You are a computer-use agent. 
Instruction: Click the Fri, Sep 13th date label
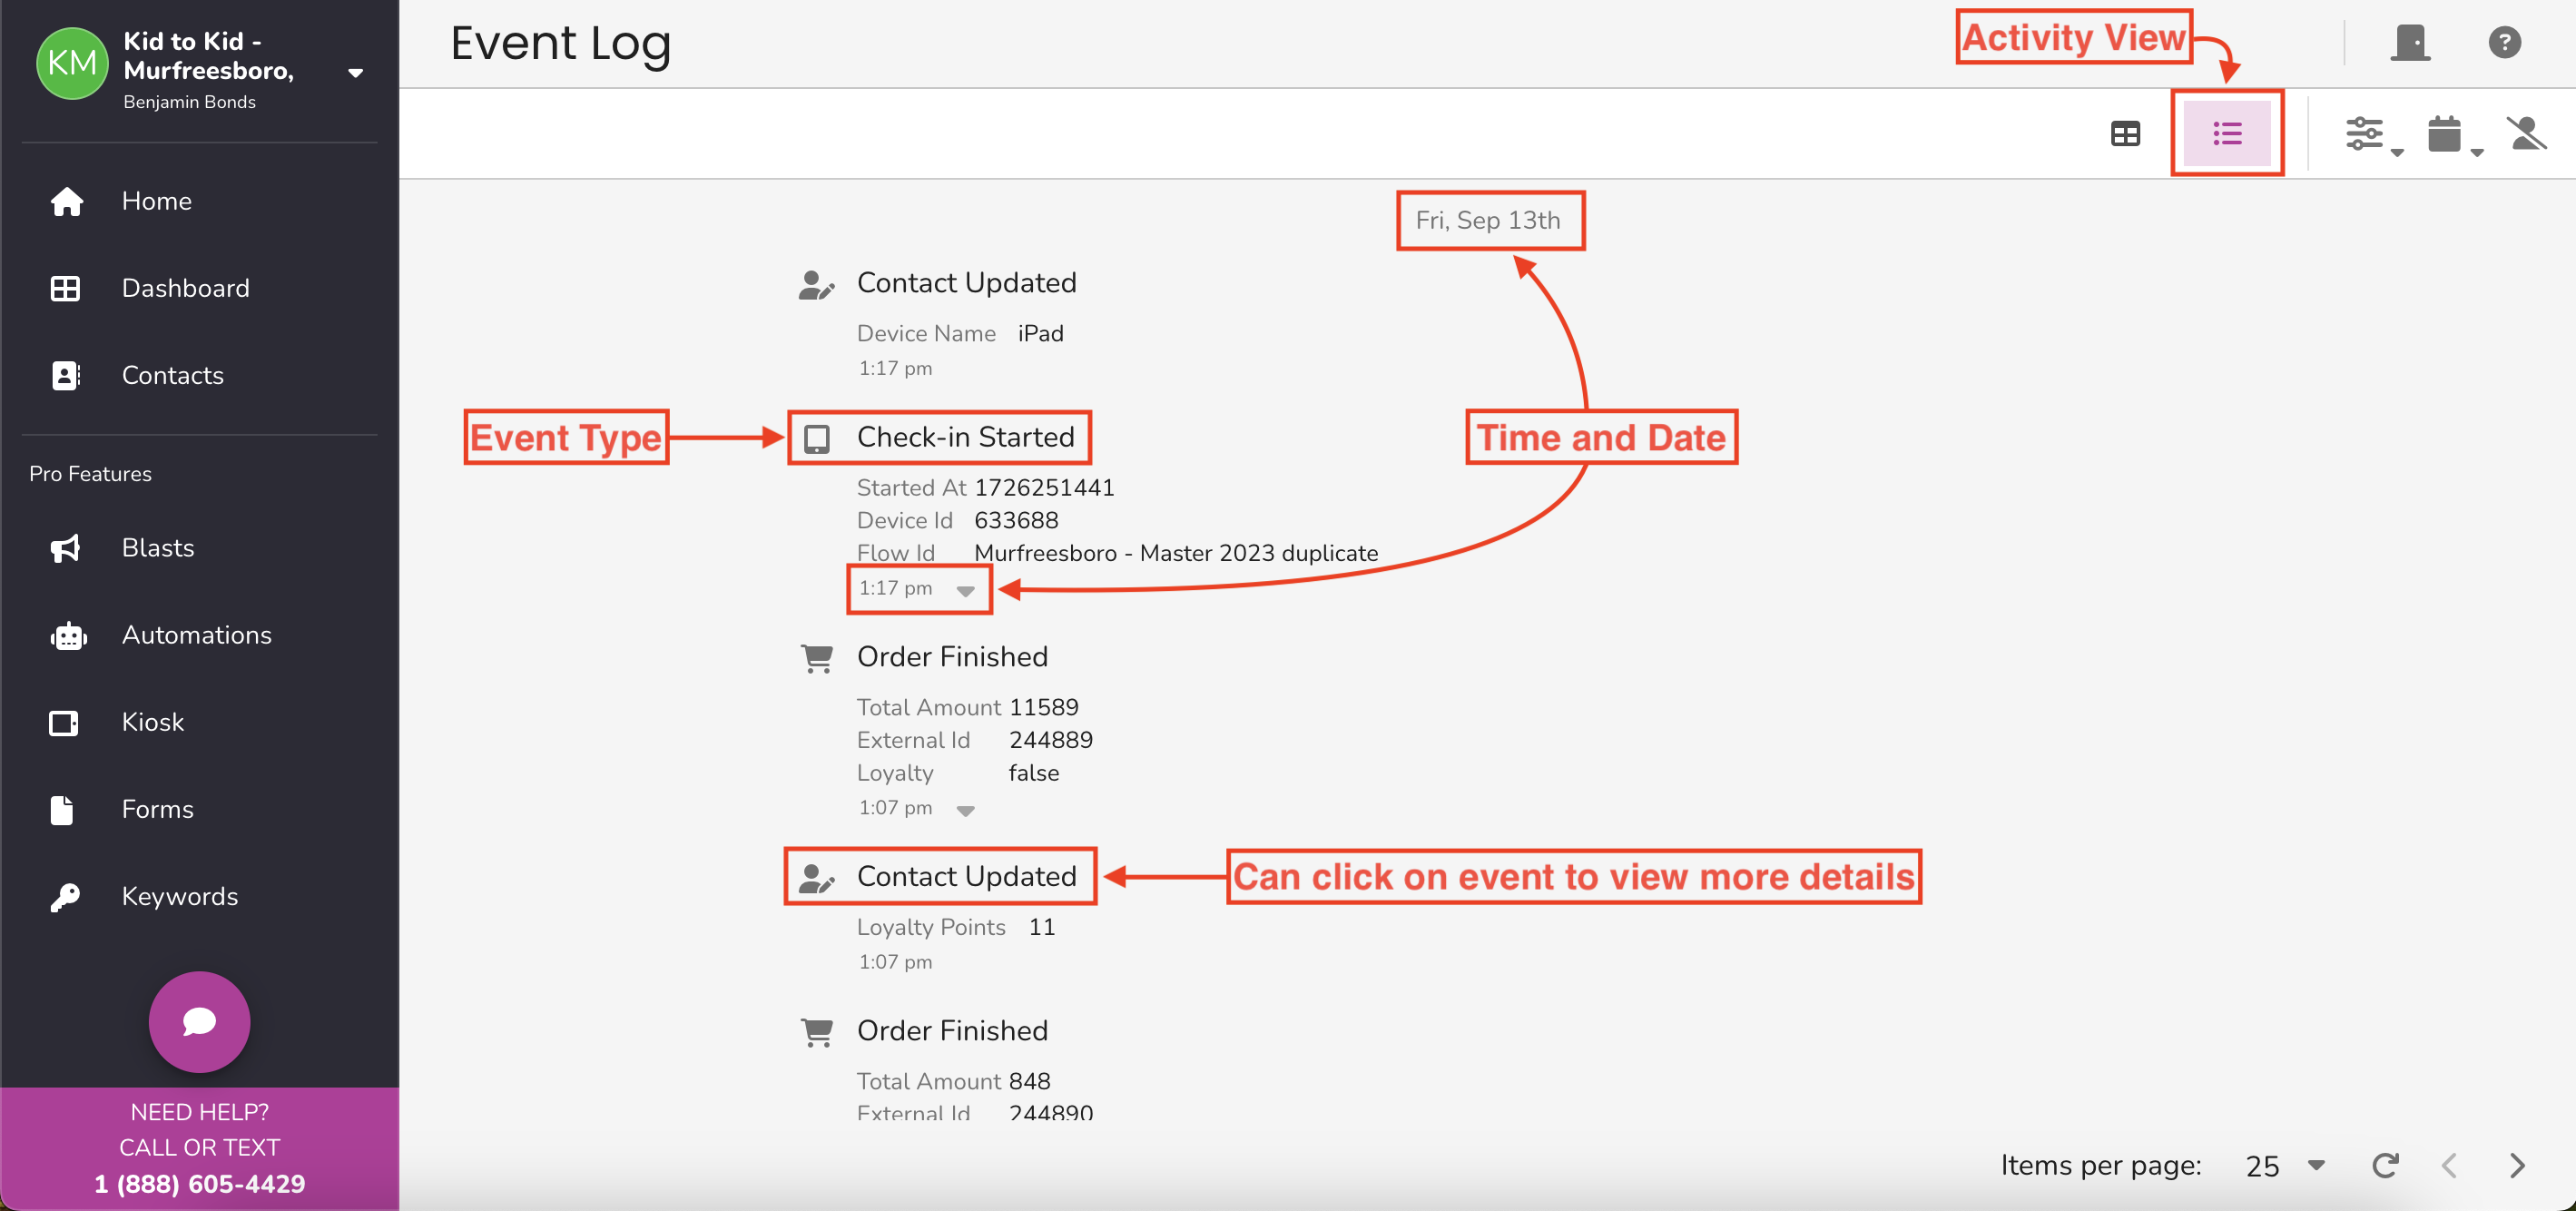click(x=1487, y=220)
